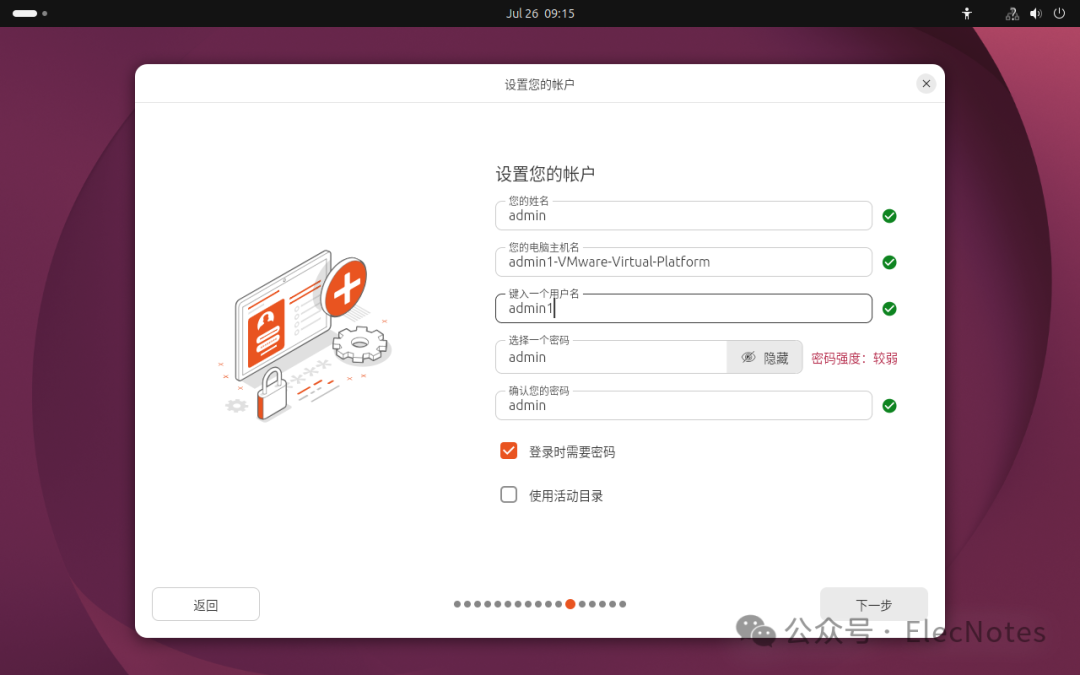Click the green checkmark beside 确认您的密码 field
The height and width of the screenshot is (675, 1080).
coord(889,406)
